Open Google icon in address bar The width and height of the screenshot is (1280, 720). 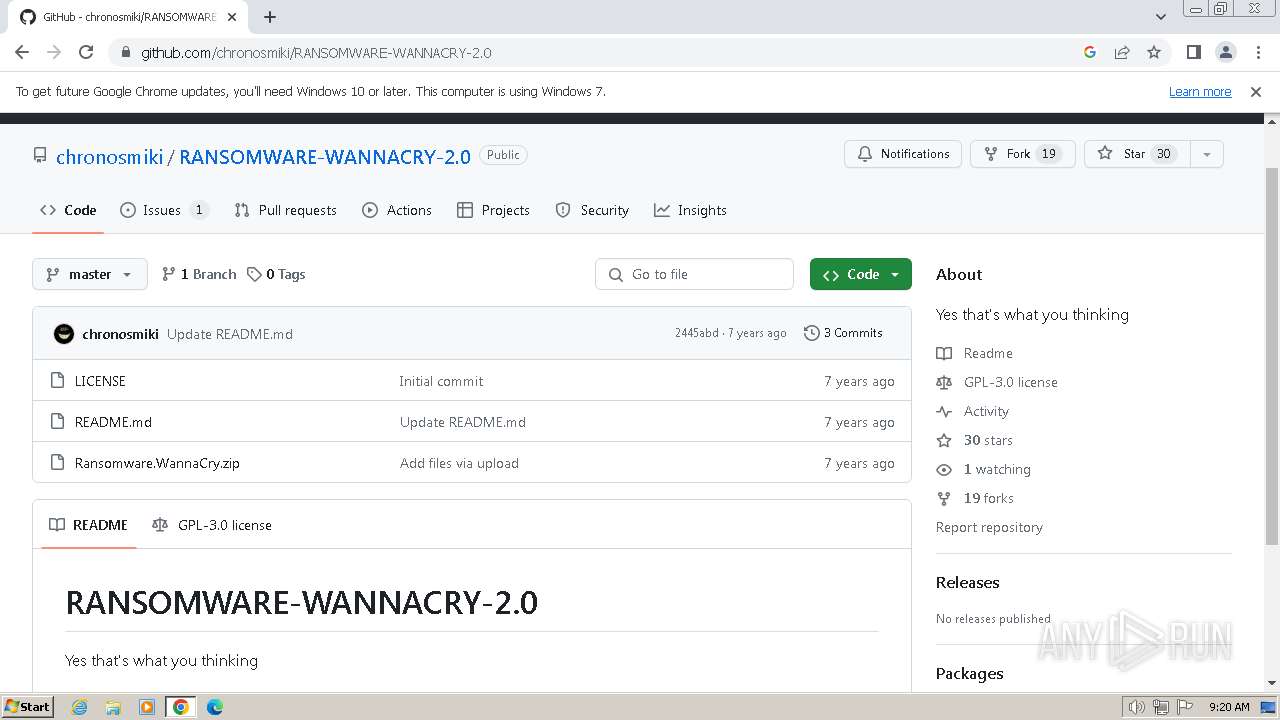[1090, 52]
